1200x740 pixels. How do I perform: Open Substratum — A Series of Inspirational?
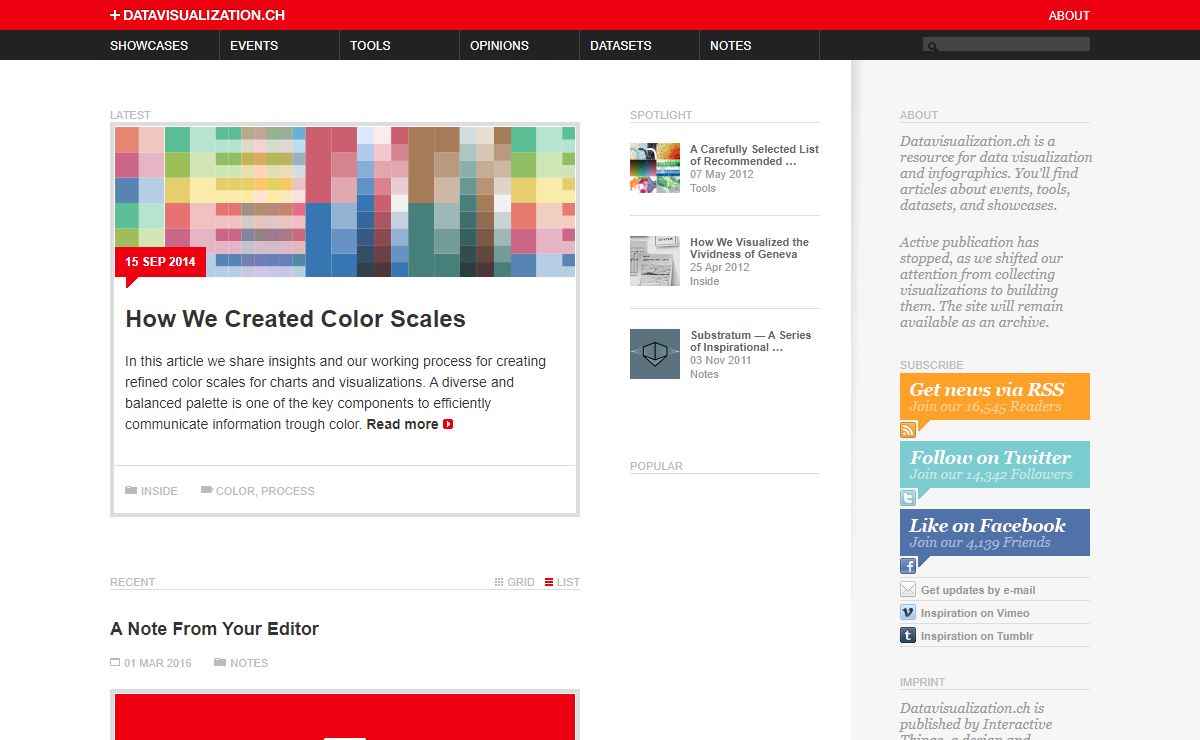coord(751,341)
